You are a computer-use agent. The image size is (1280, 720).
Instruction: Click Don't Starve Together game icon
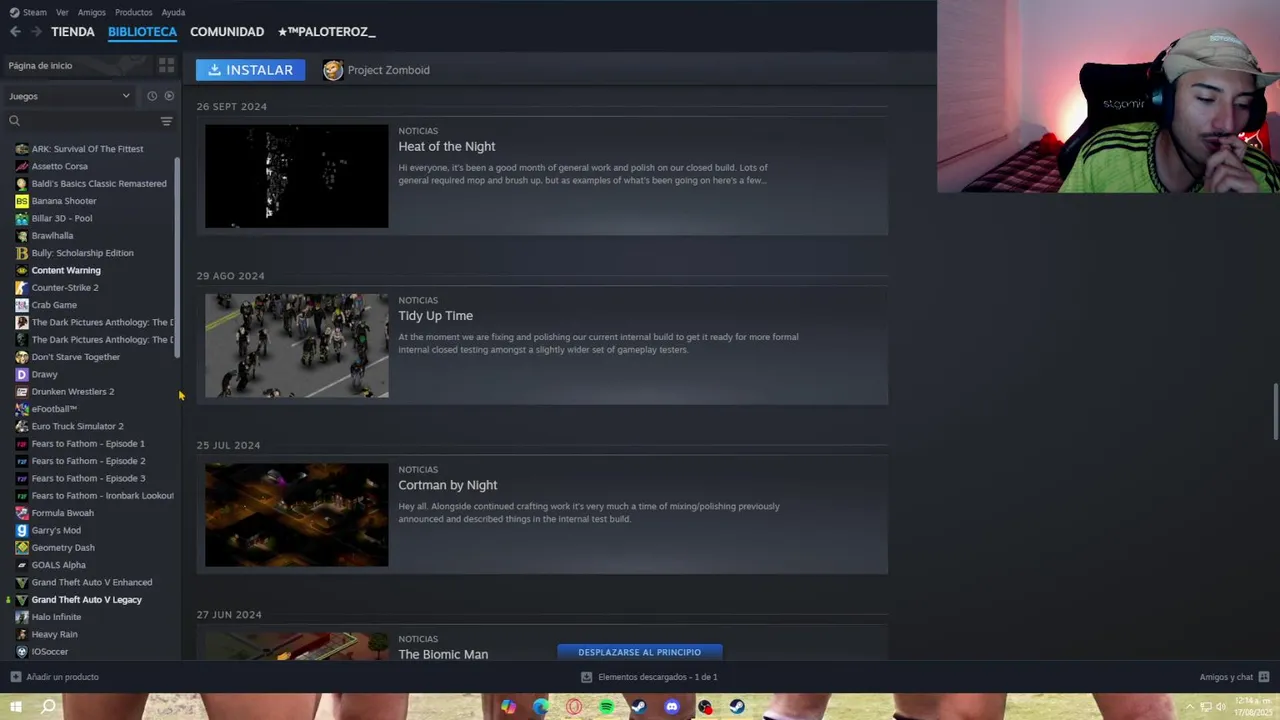22,357
